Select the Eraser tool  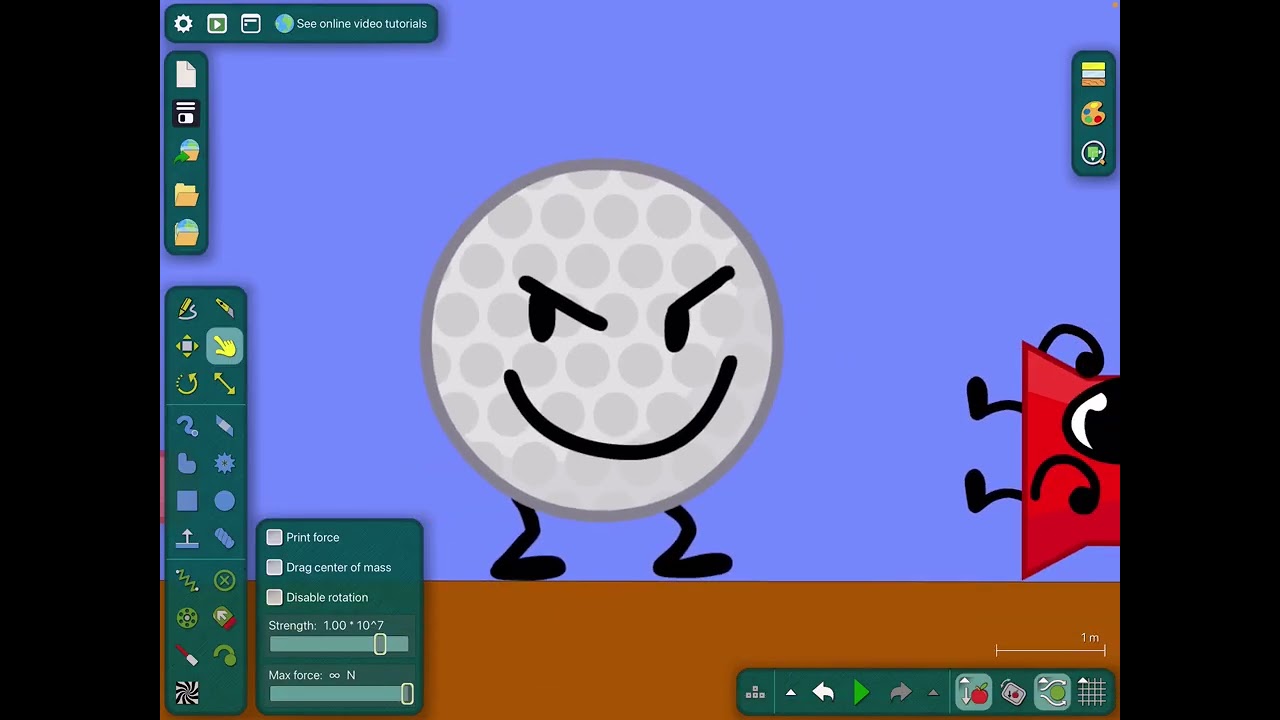click(x=225, y=426)
